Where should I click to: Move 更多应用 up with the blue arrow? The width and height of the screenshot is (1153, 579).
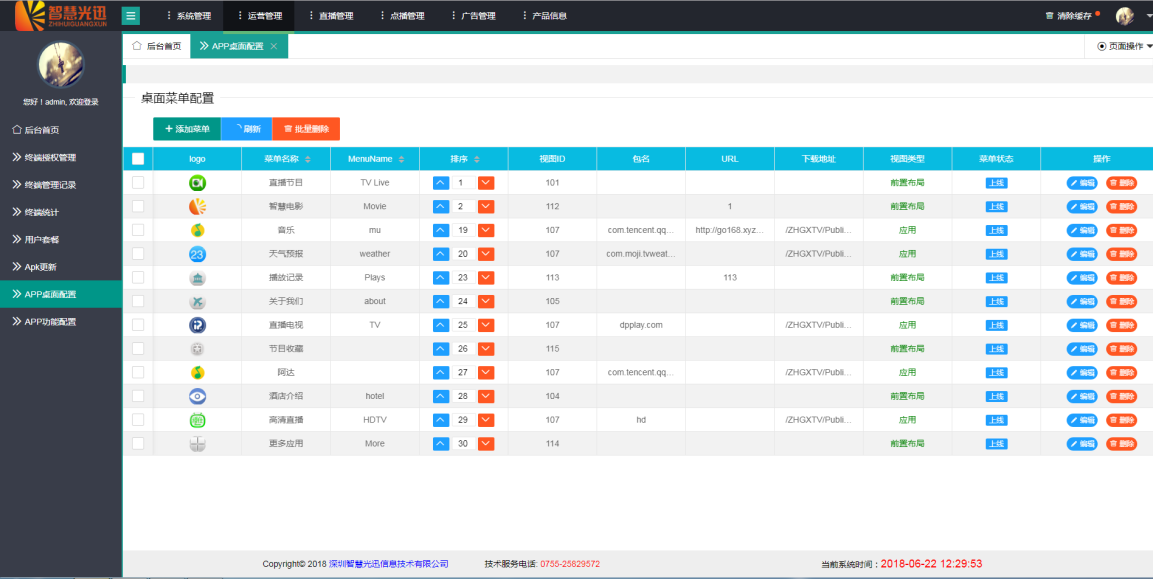pos(440,444)
